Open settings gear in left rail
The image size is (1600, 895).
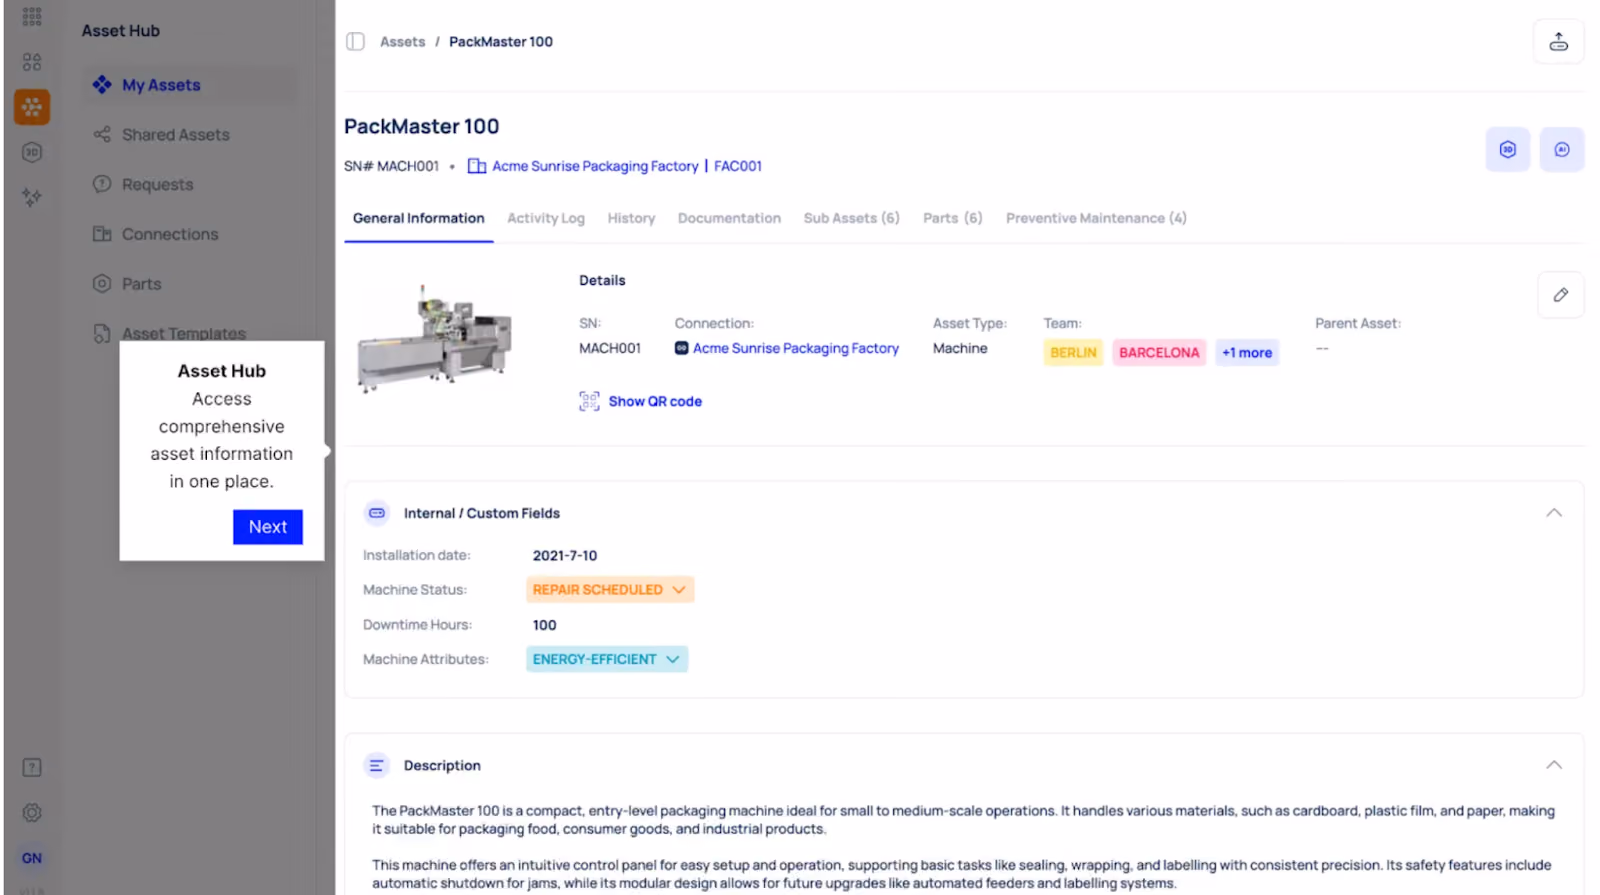tap(32, 813)
